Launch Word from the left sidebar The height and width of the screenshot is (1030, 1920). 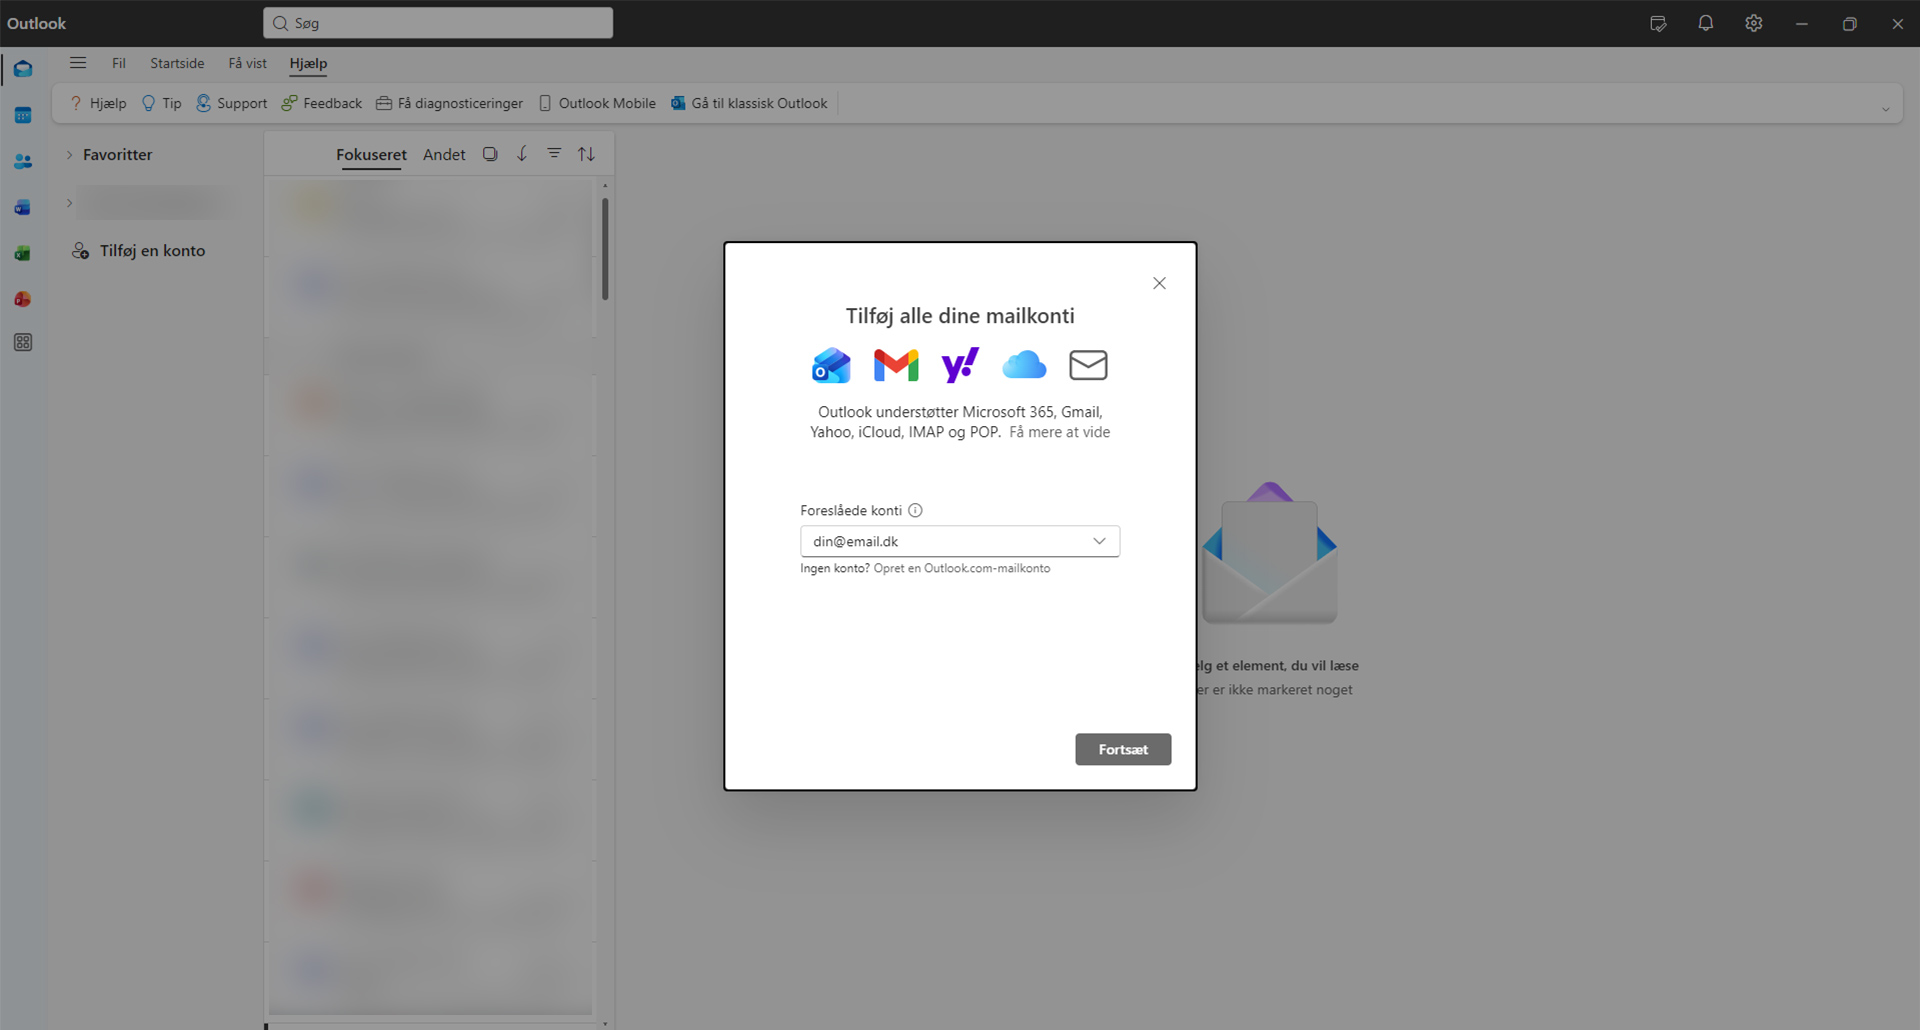[x=23, y=208]
